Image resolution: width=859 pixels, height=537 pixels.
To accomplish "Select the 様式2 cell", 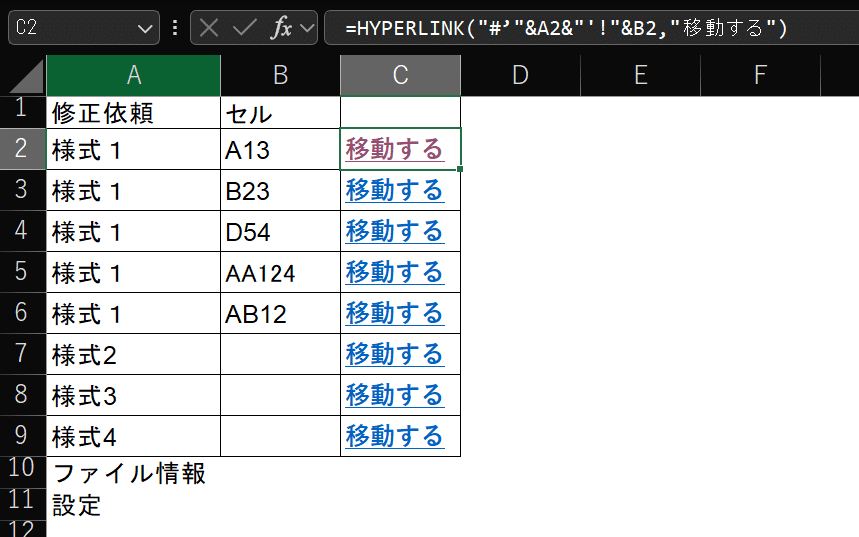I will tap(134, 354).
